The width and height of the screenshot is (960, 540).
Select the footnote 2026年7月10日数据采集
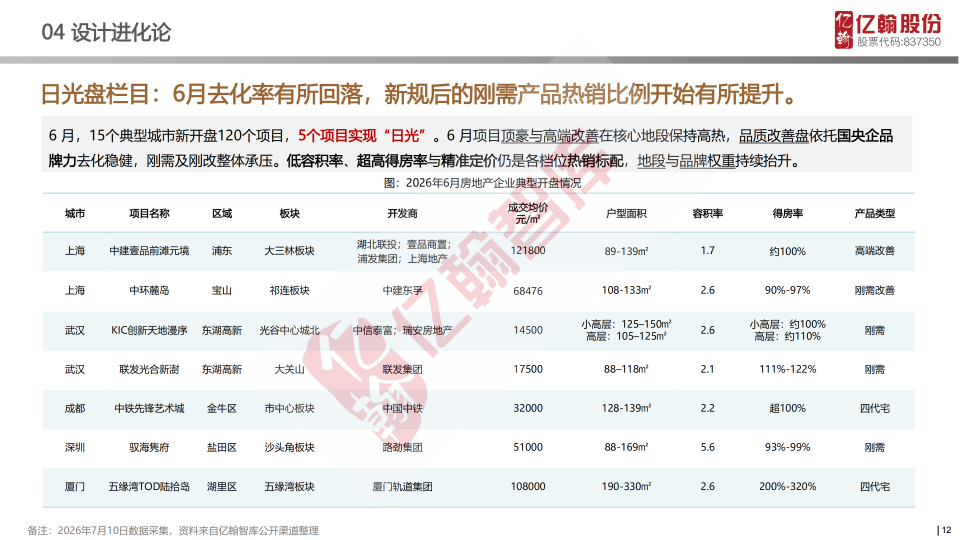click(x=114, y=531)
